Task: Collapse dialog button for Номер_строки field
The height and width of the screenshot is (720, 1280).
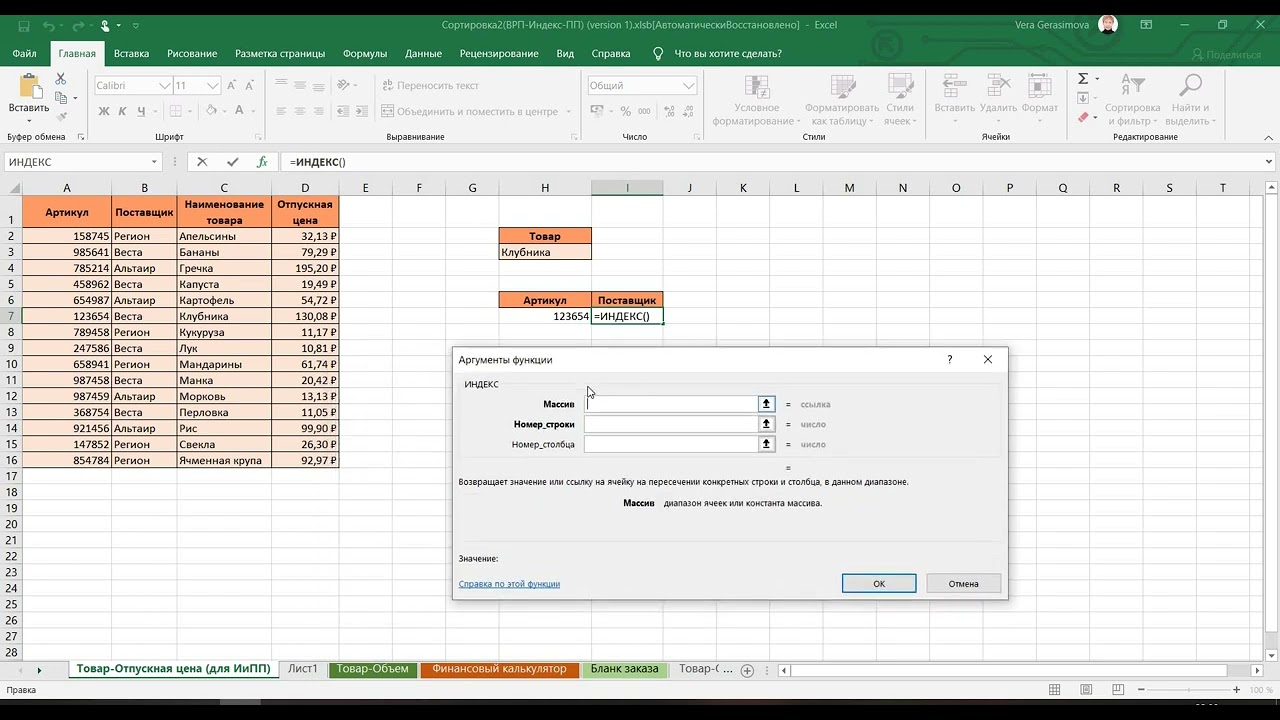Action: [766, 424]
